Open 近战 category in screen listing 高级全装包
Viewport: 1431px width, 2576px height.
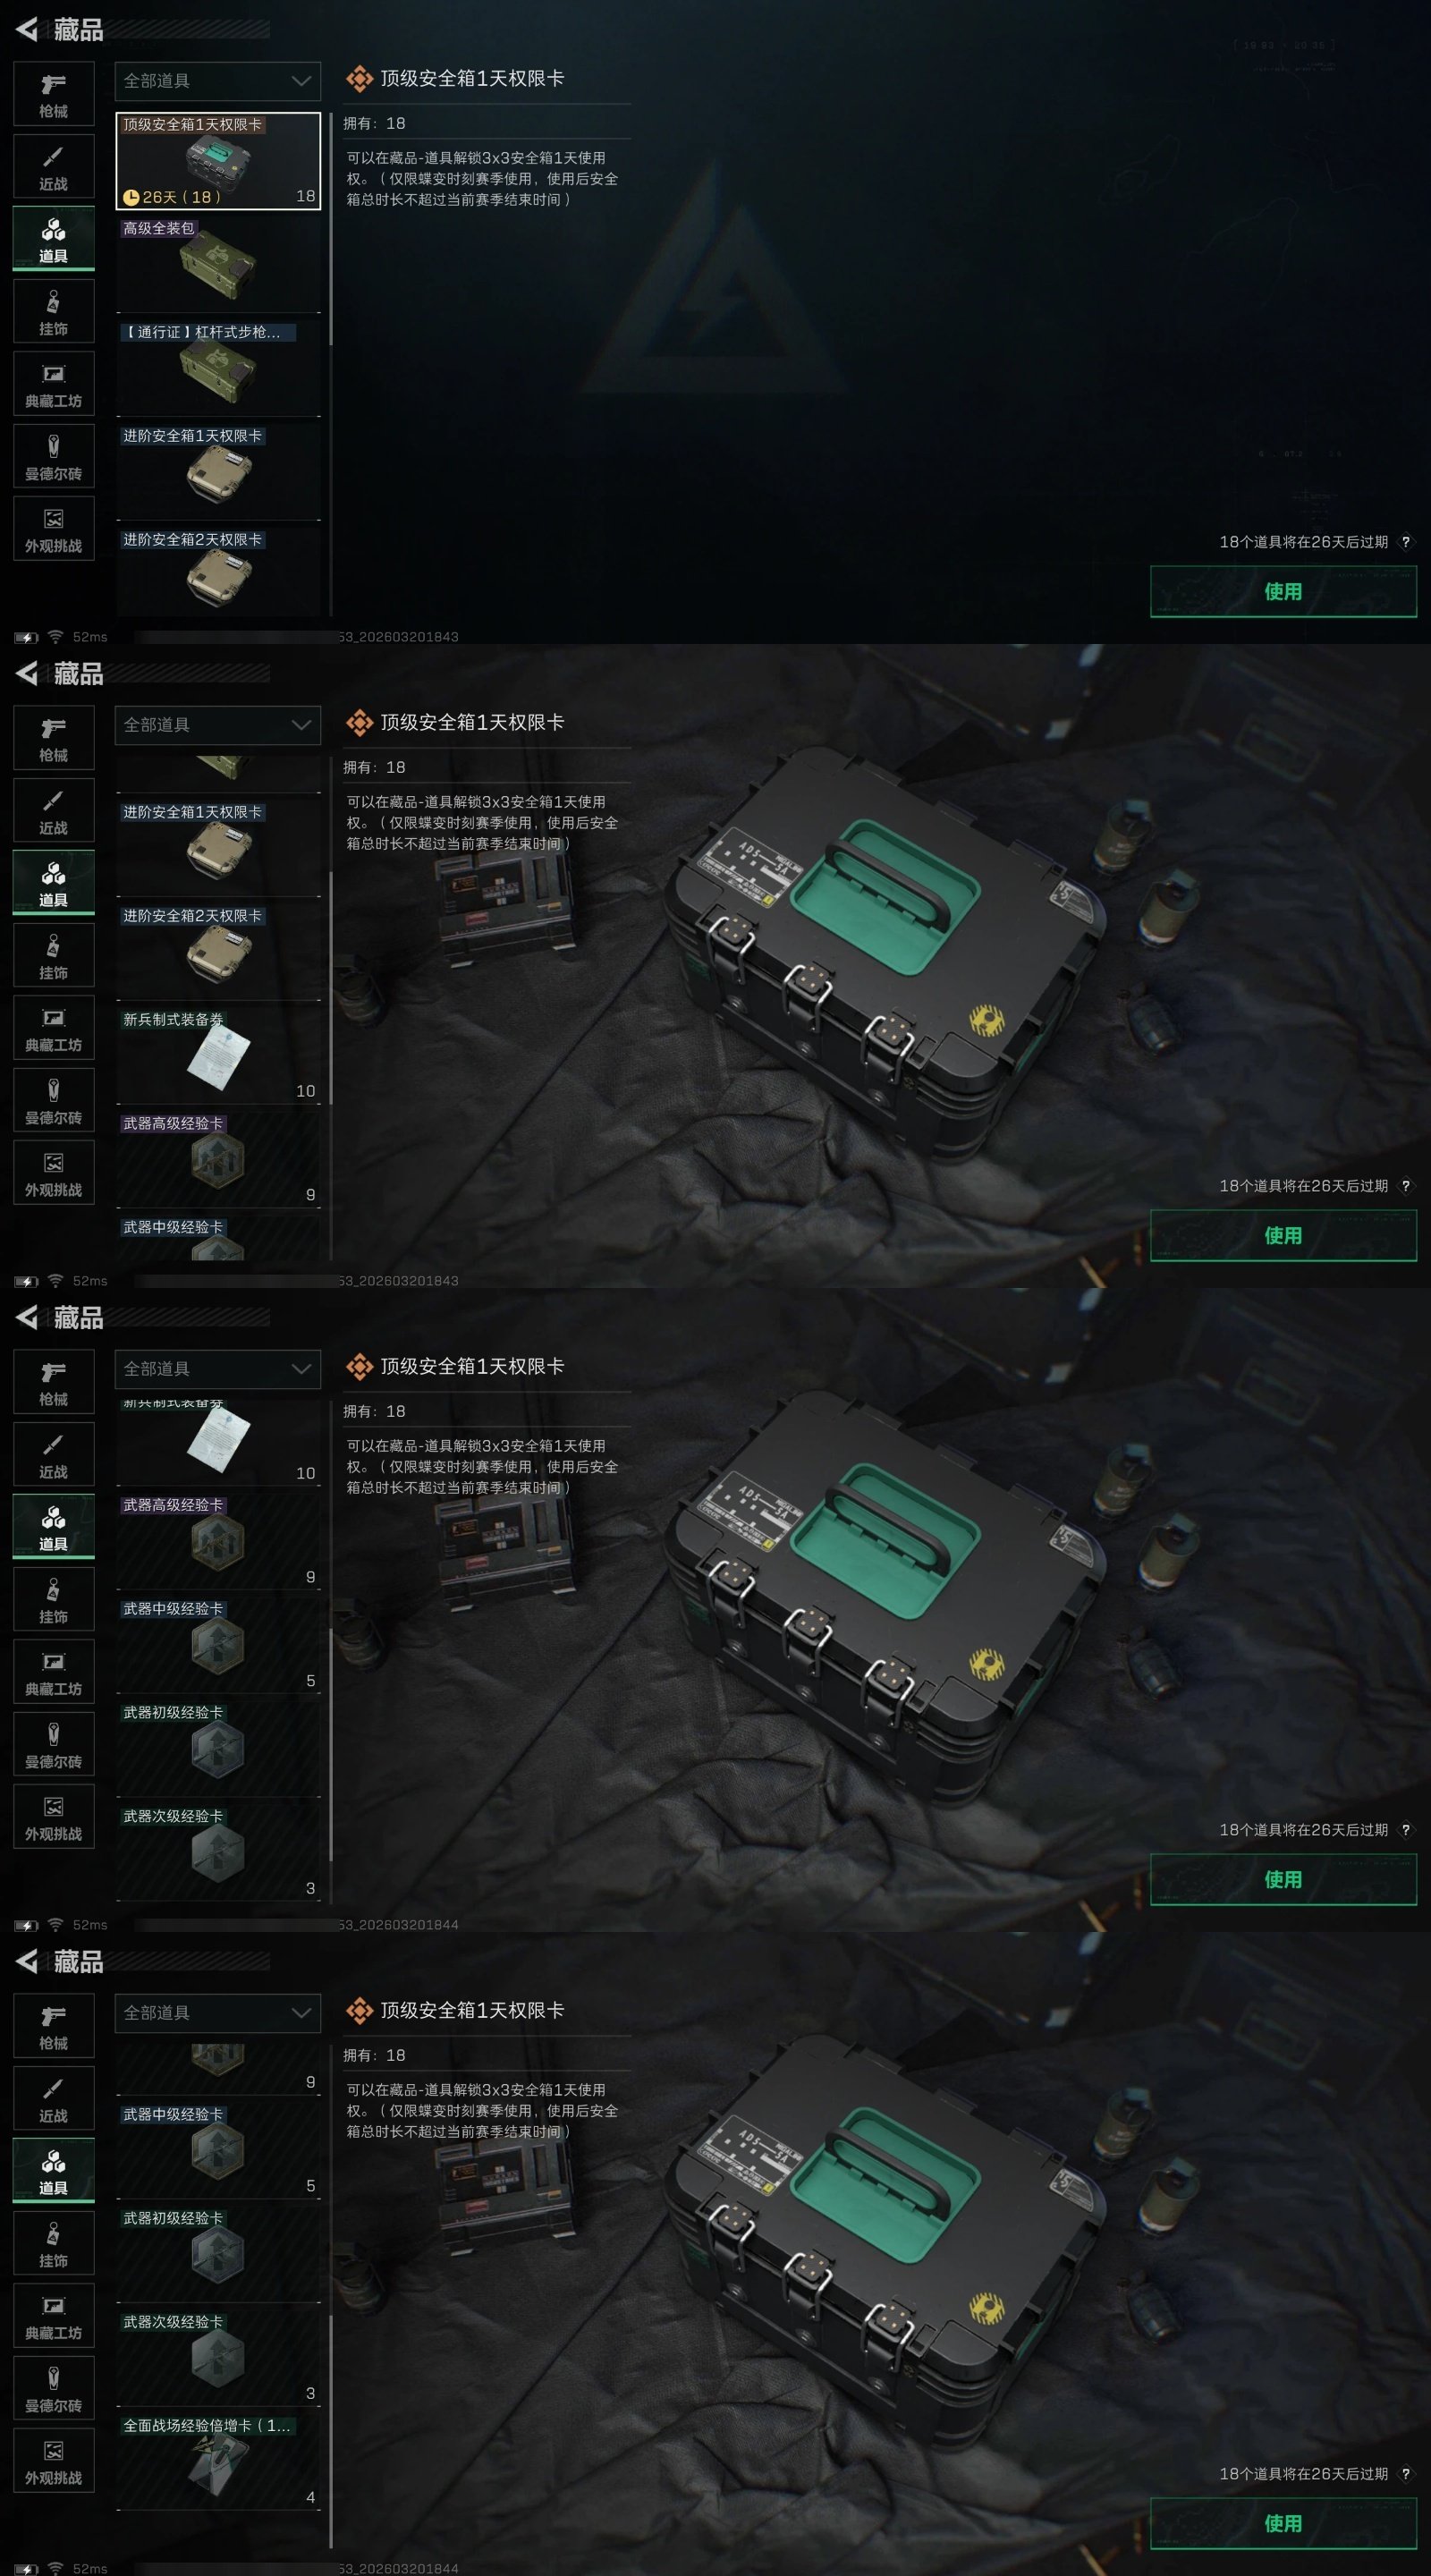tap(54, 167)
